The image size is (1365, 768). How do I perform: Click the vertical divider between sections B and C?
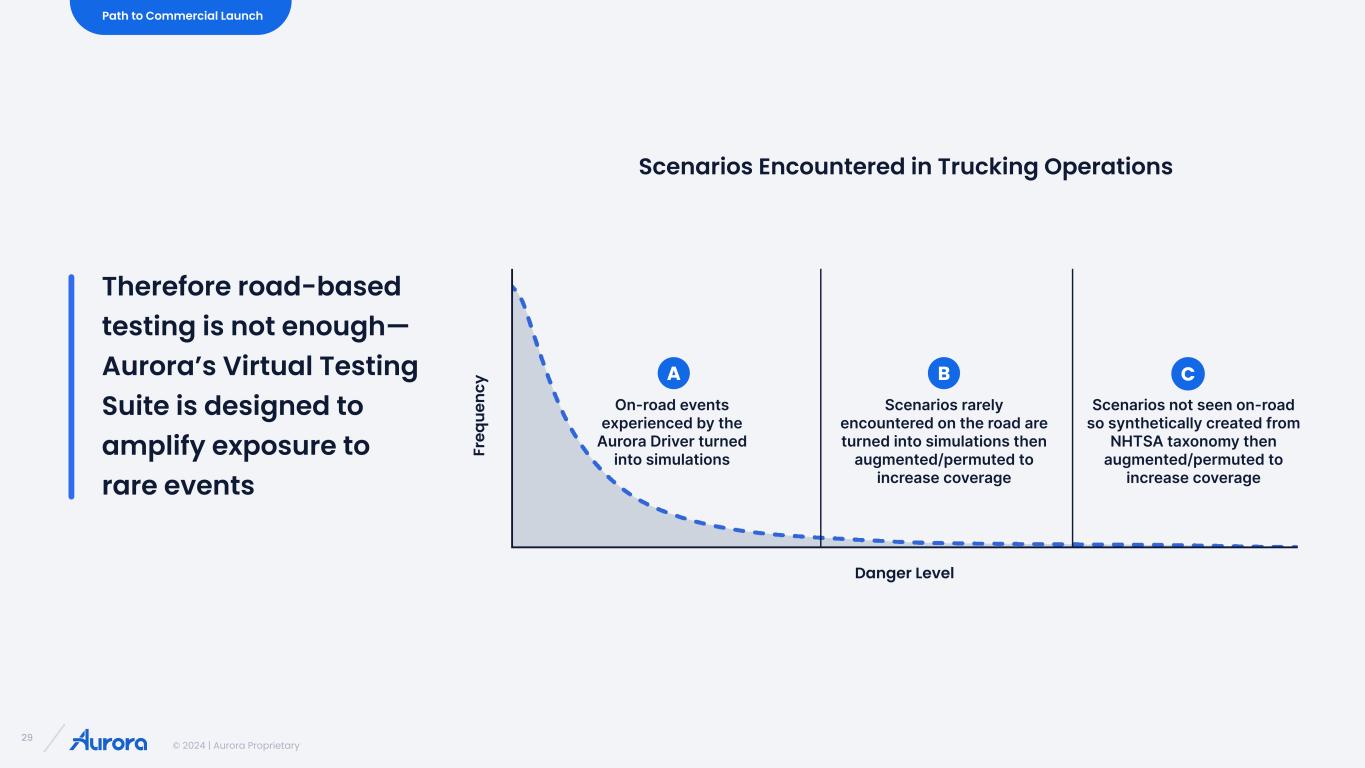click(1073, 408)
